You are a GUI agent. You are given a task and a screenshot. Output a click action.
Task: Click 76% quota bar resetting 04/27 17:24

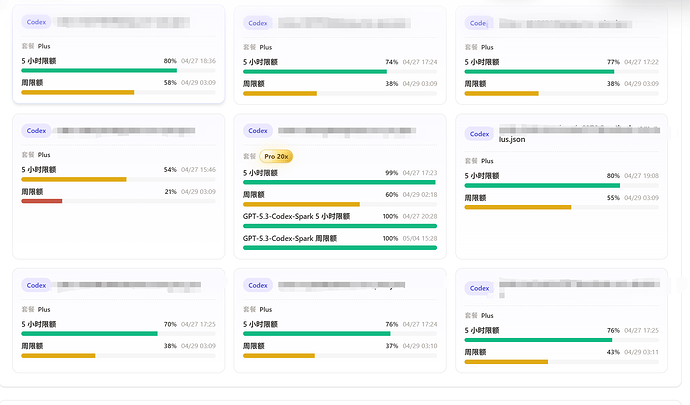tap(340, 334)
